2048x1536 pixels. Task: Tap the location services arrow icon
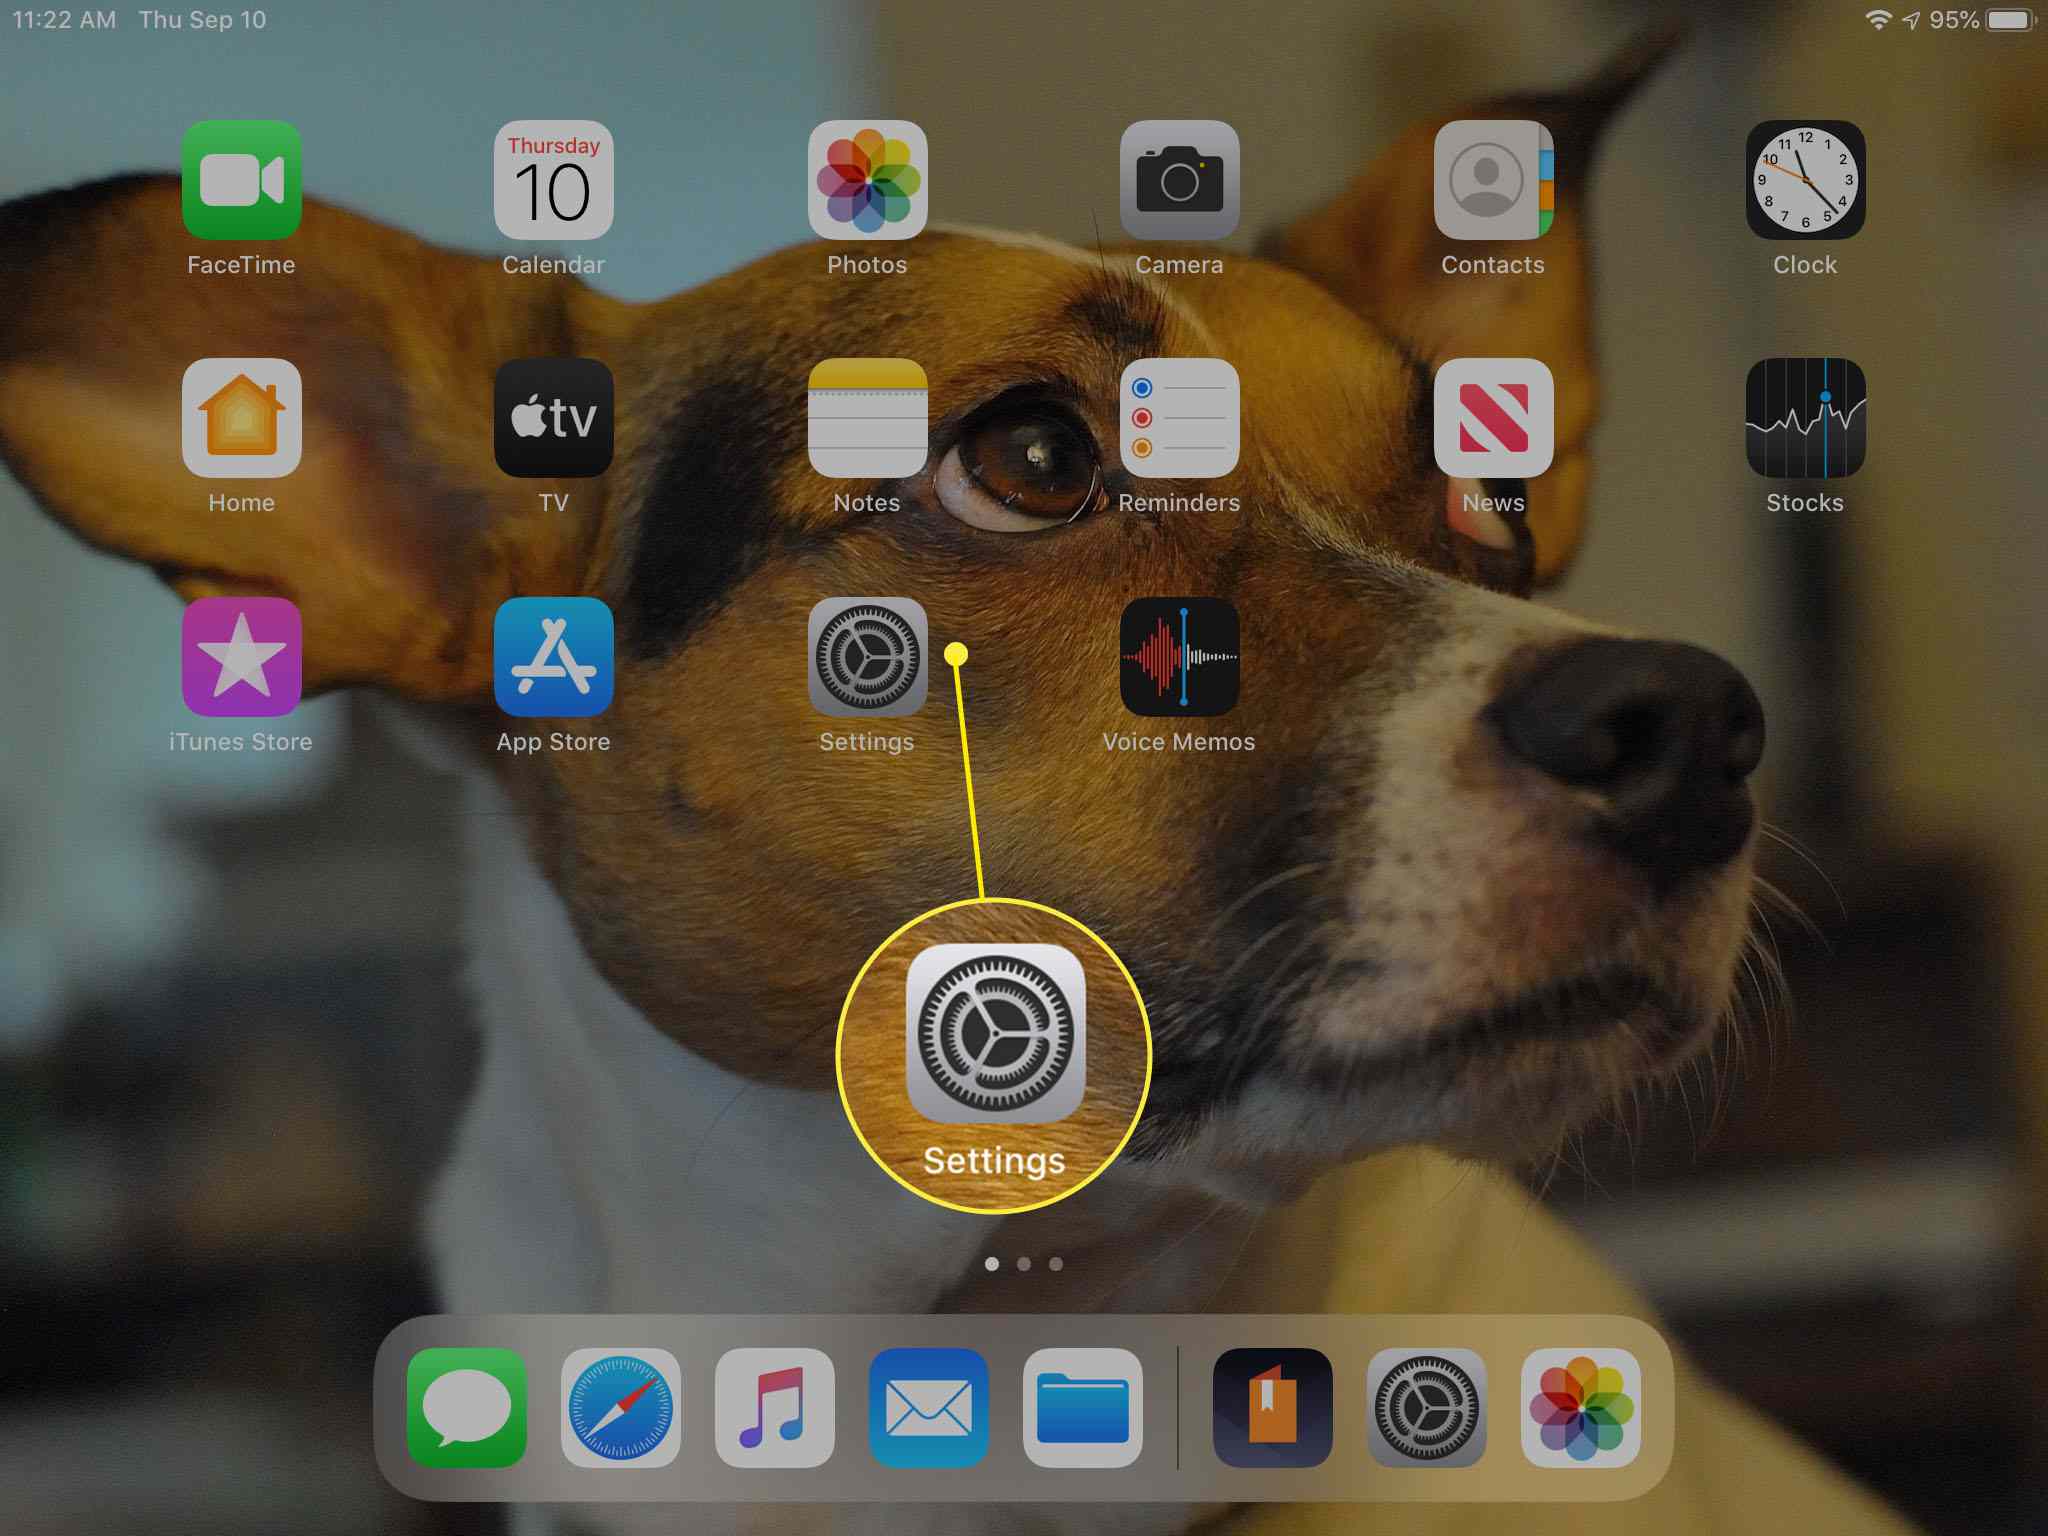coord(1911,20)
